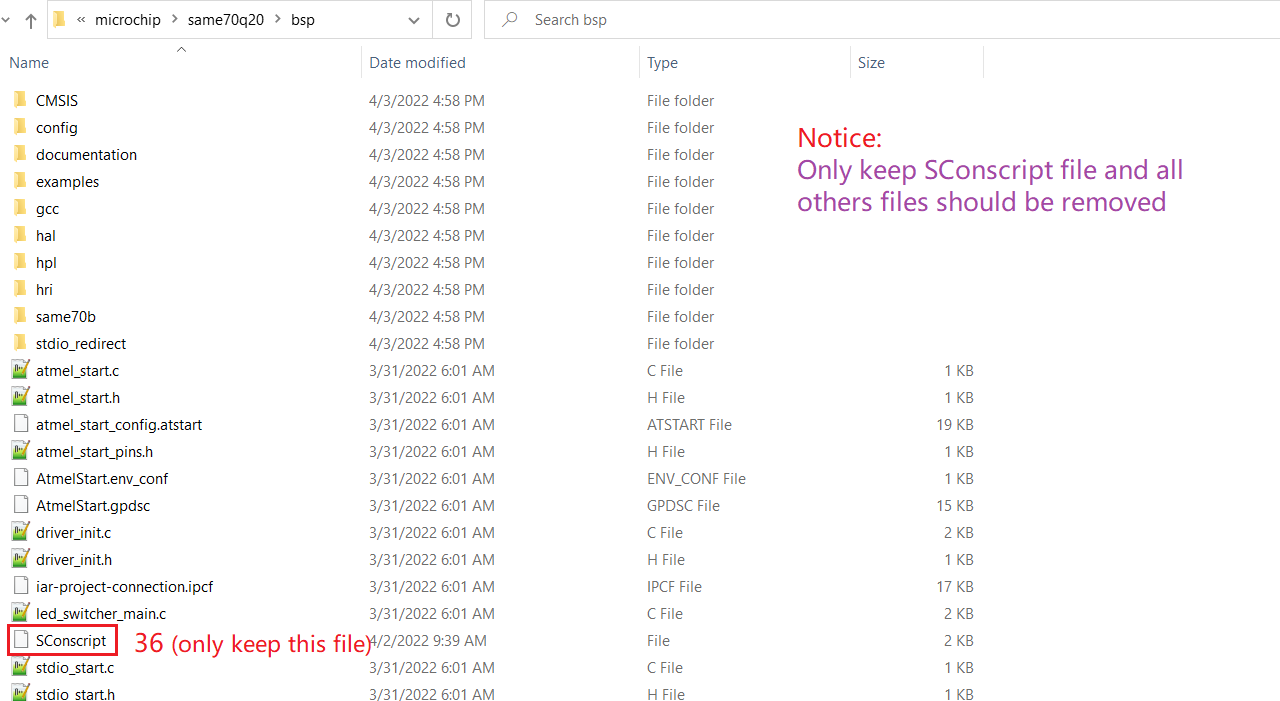Click the atmel_start.c file icon
Image resolution: width=1280 pixels, height=701 pixels.
[20, 370]
